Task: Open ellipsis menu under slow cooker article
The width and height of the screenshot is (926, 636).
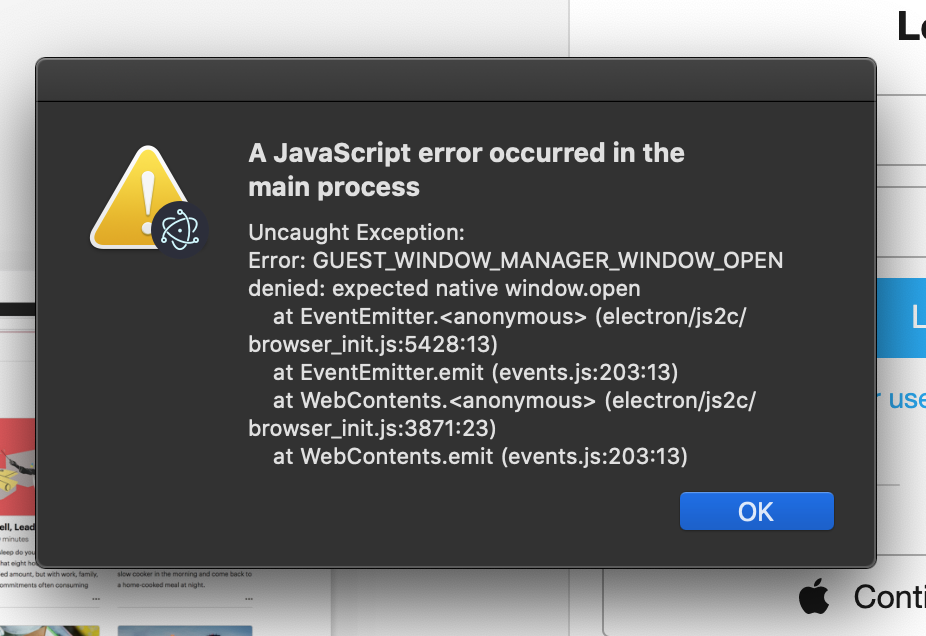Action: click(x=249, y=599)
